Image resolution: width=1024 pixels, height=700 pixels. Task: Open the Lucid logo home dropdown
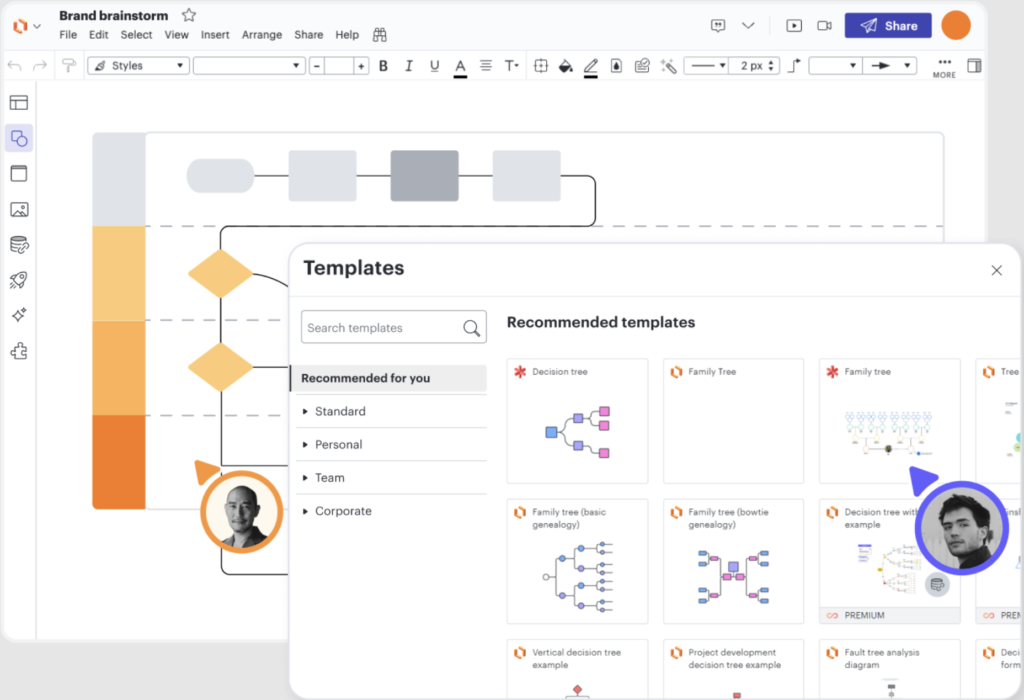[x=27, y=26]
